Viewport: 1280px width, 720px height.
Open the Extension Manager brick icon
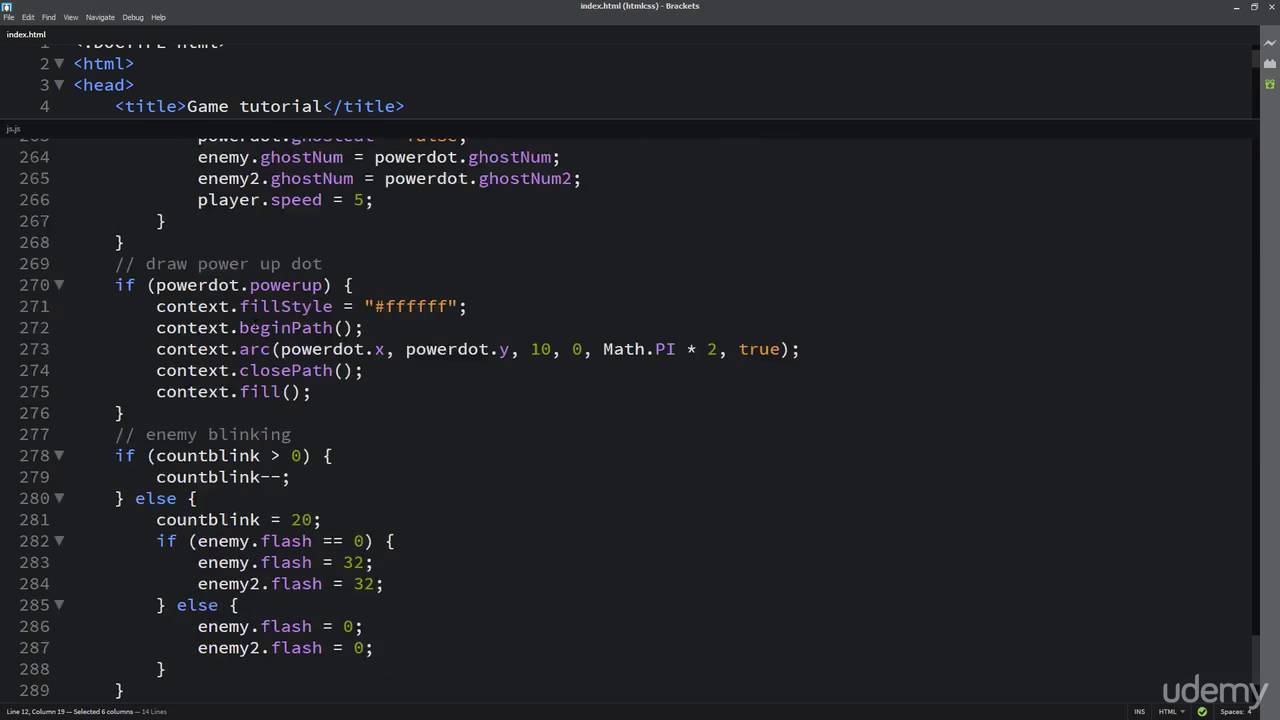[x=1270, y=64]
